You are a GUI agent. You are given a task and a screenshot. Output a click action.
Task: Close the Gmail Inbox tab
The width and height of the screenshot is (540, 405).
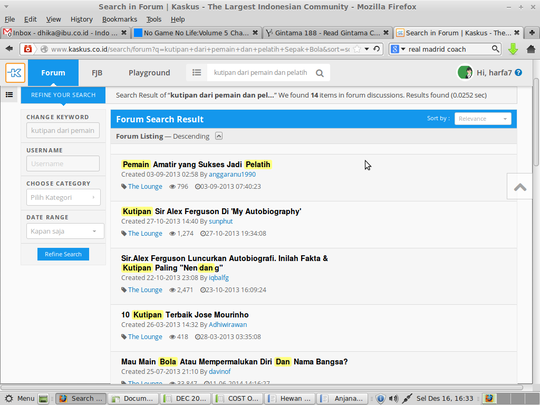tap(124, 33)
